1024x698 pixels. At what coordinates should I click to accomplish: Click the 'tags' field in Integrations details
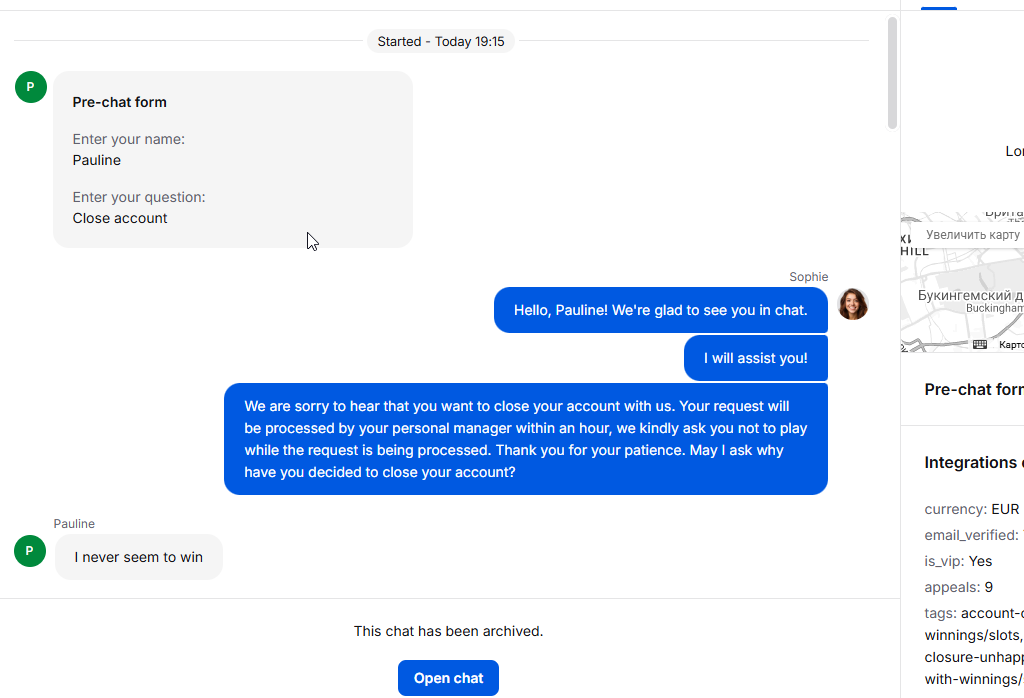pos(940,613)
